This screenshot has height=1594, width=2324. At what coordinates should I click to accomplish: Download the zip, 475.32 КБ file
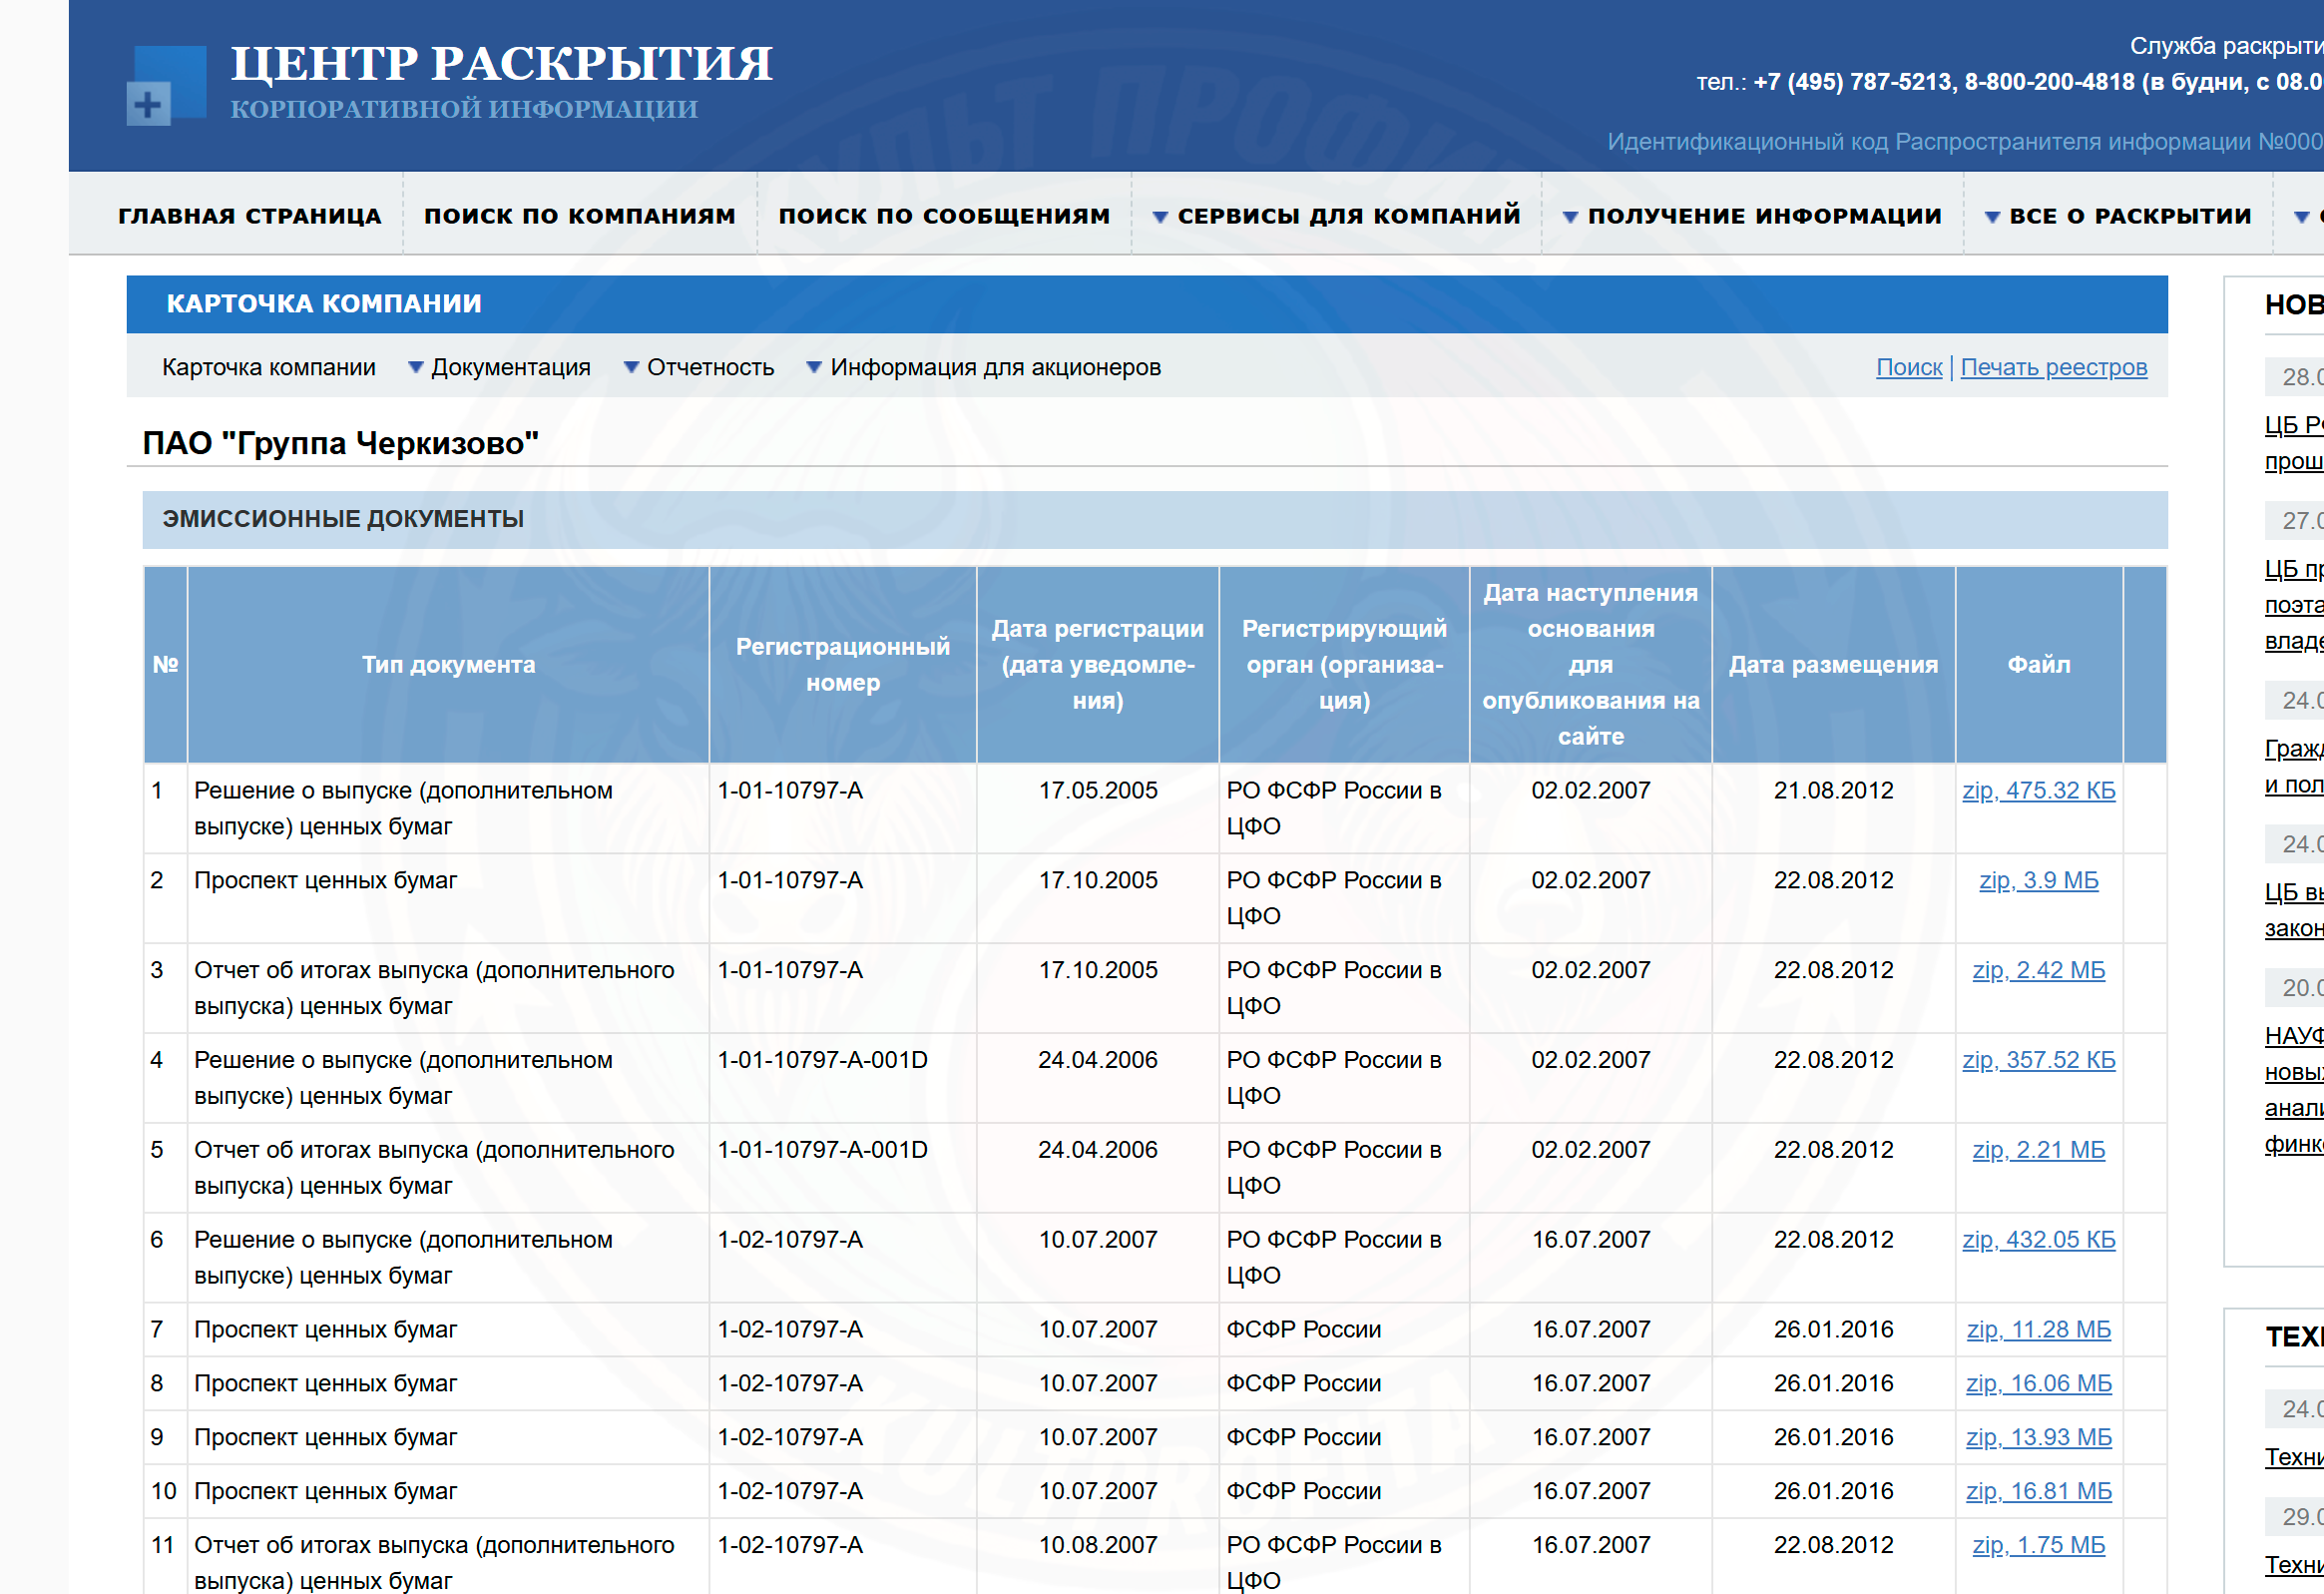point(2039,790)
